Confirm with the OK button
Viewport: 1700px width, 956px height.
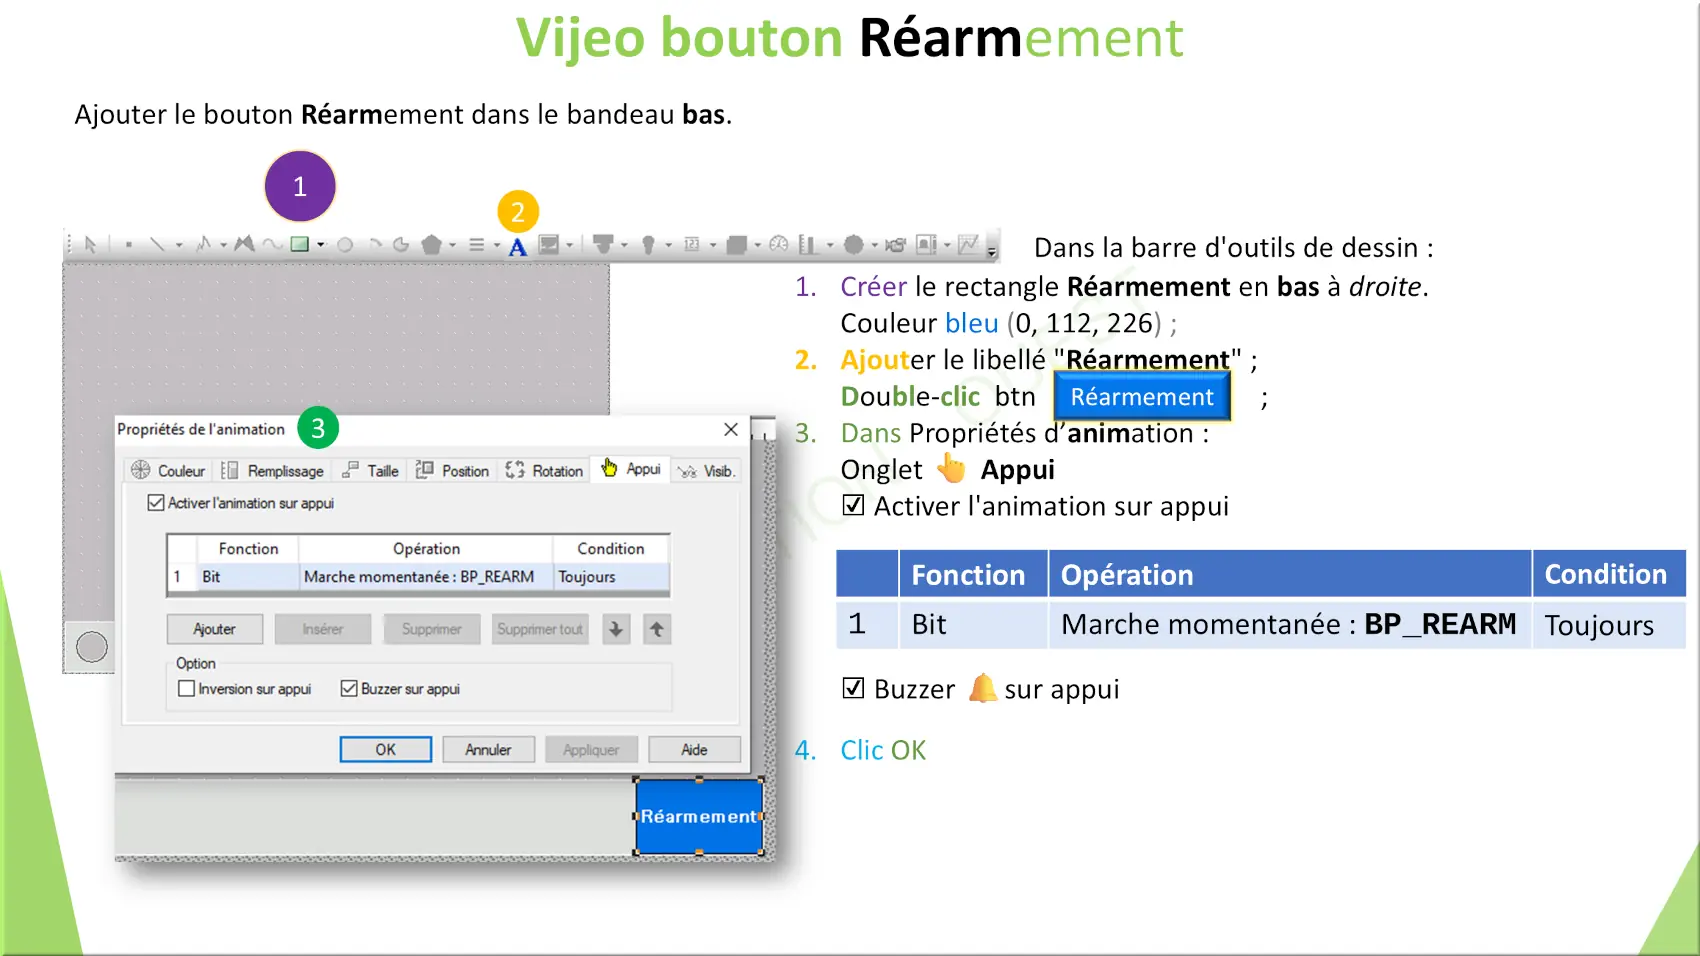click(x=386, y=749)
